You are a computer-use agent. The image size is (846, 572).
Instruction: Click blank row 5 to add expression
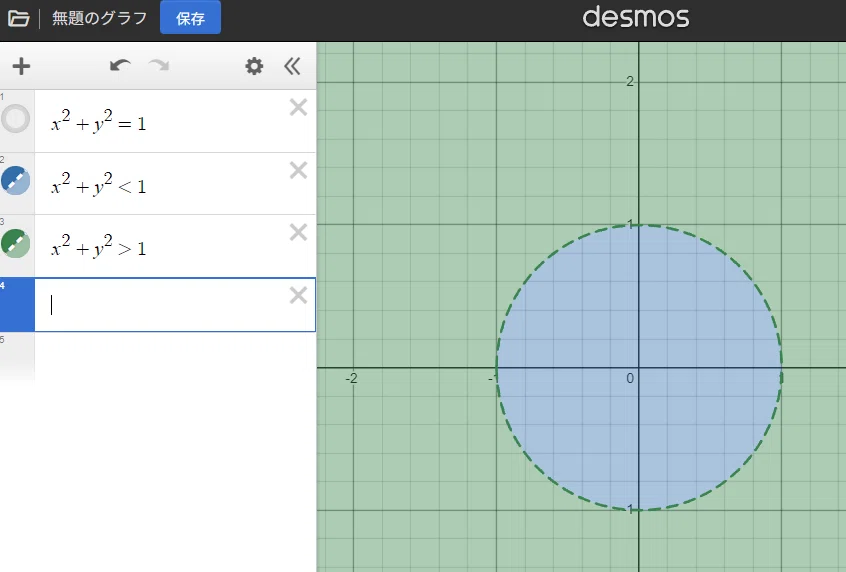tap(175, 359)
